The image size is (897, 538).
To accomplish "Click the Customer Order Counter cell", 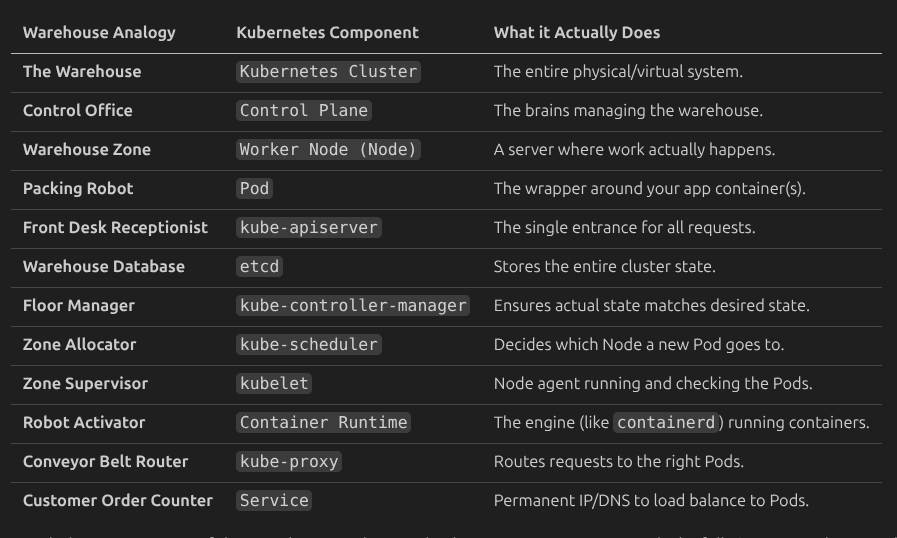I will click(117, 500).
